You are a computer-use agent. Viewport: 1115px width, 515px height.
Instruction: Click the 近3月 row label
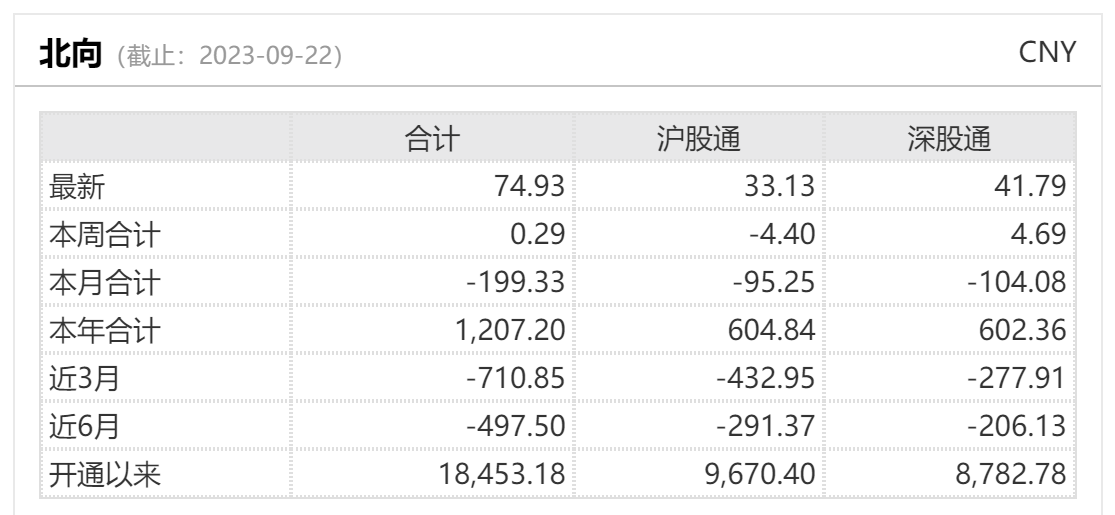[x=84, y=380]
